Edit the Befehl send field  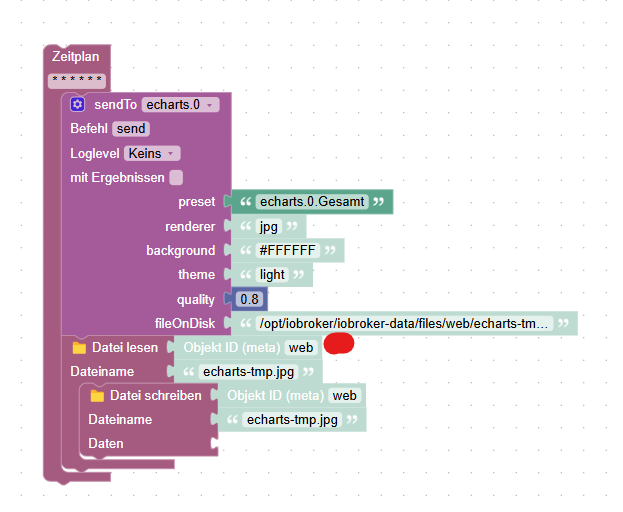[x=131, y=129]
